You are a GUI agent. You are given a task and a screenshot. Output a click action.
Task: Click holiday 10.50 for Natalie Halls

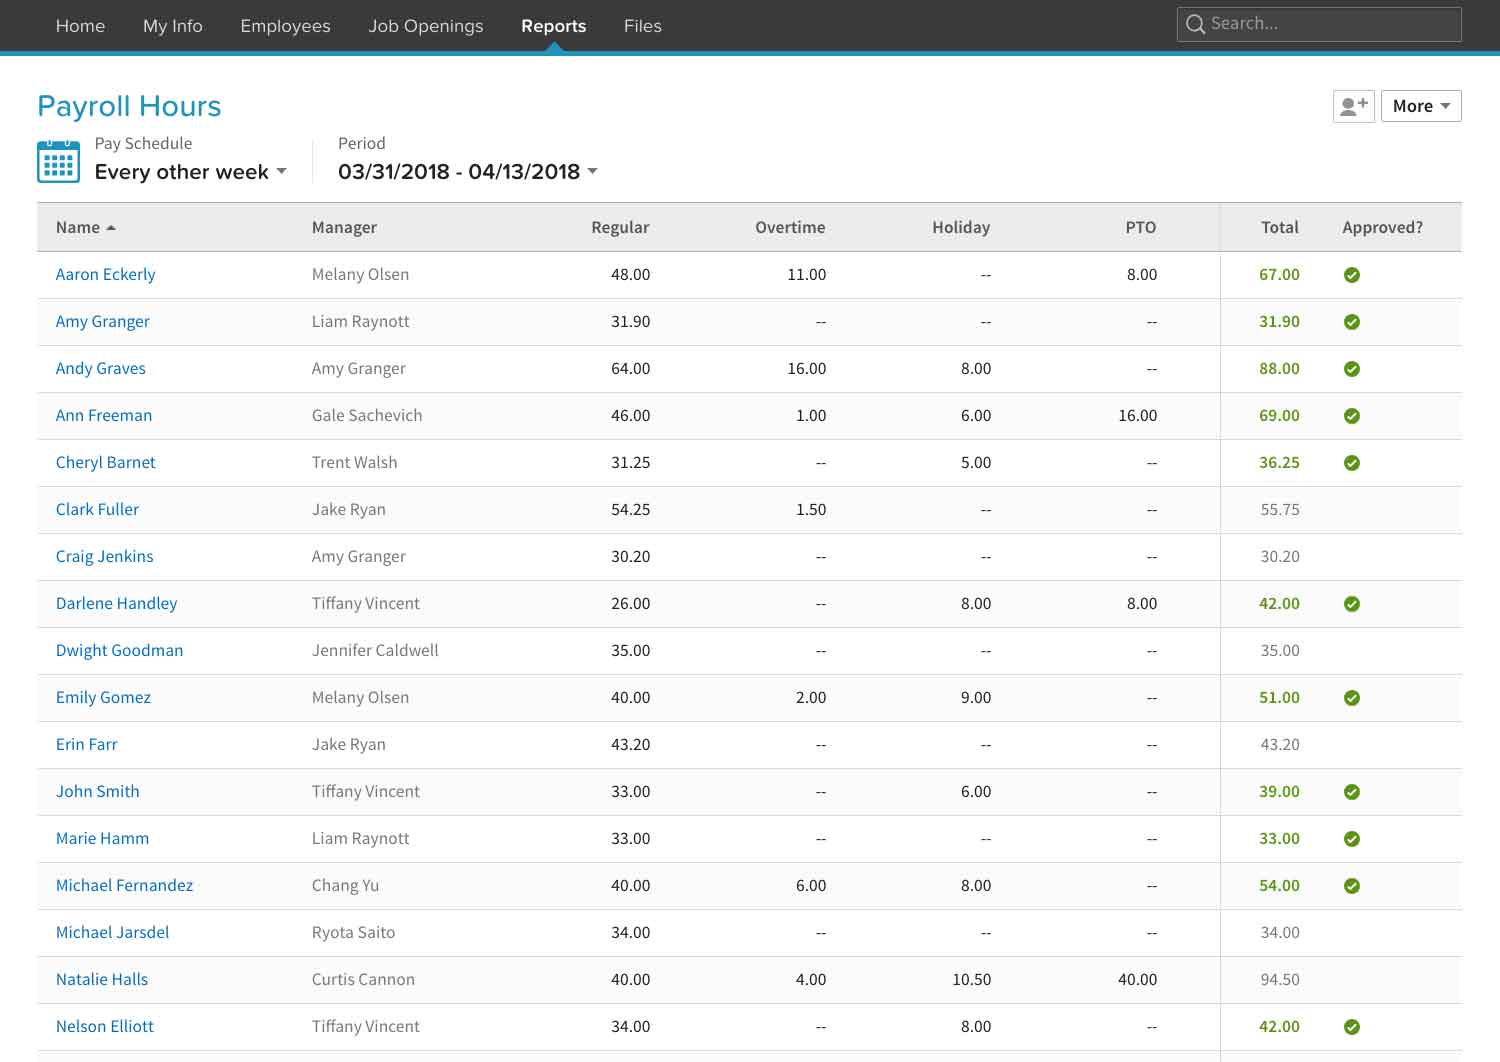coord(972,979)
